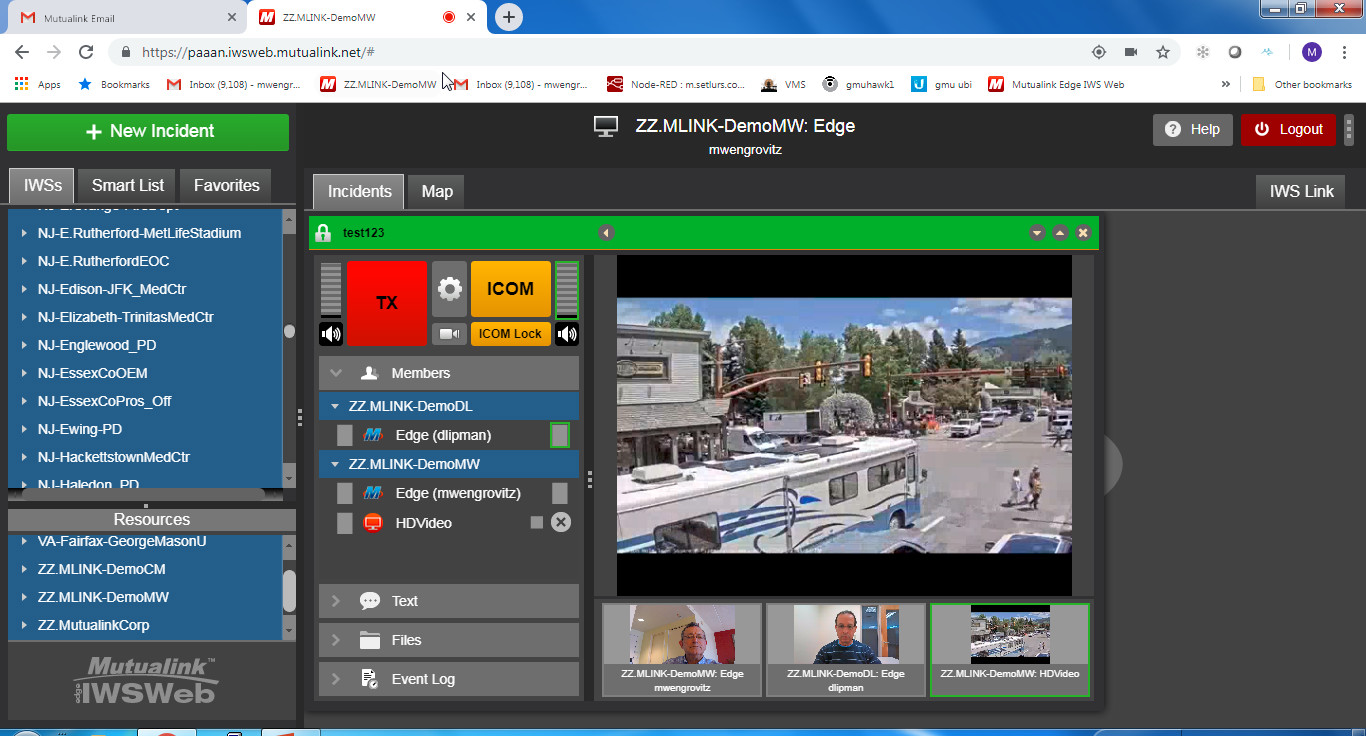Switch to the Smart List tab
1366x736 pixels.
click(128, 185)
